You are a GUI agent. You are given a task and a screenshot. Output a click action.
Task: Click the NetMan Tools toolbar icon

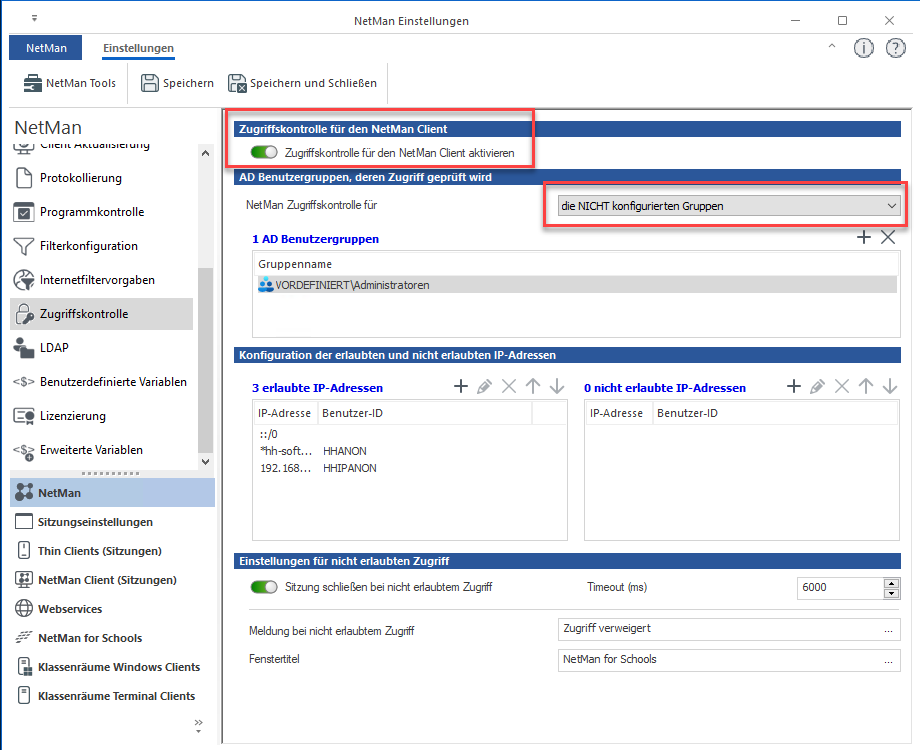[x=30, y=84]
